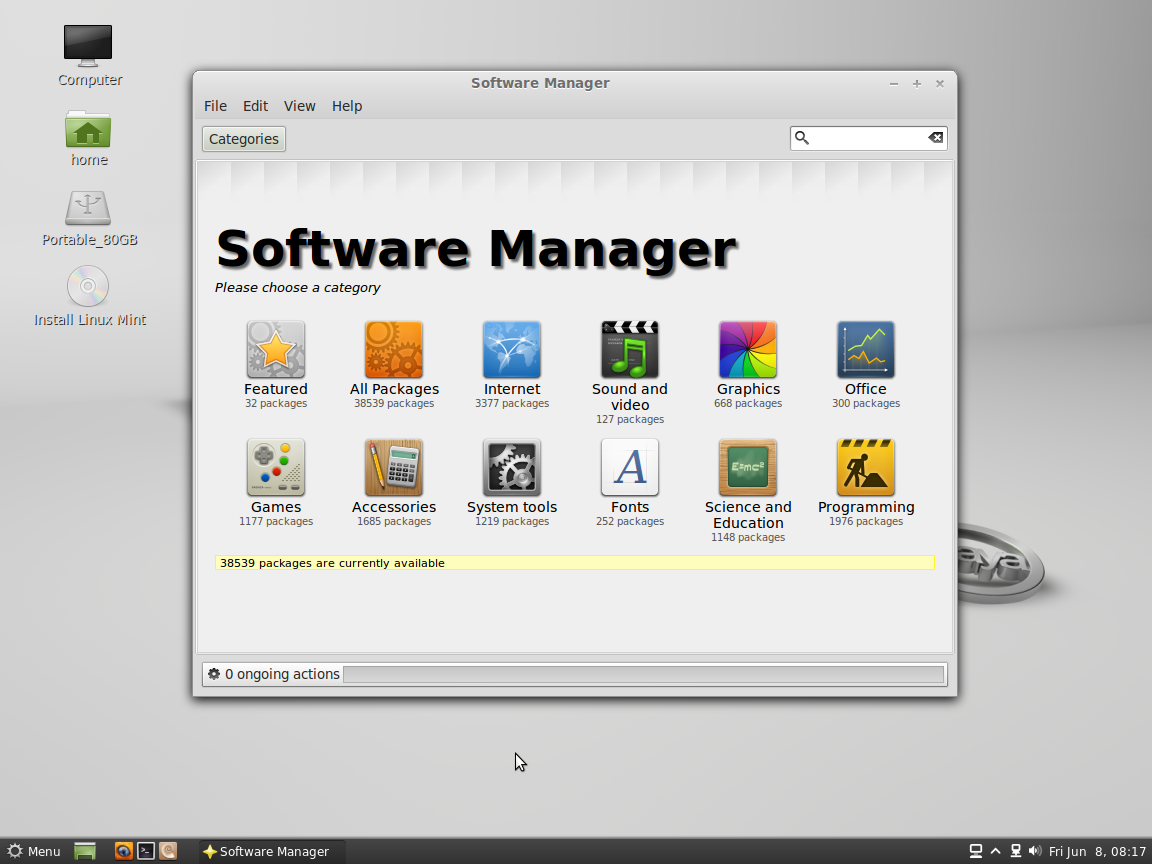This screenshot has height=864, width=1152.
Task: Click the Programming category label
Action: (866, 507)
